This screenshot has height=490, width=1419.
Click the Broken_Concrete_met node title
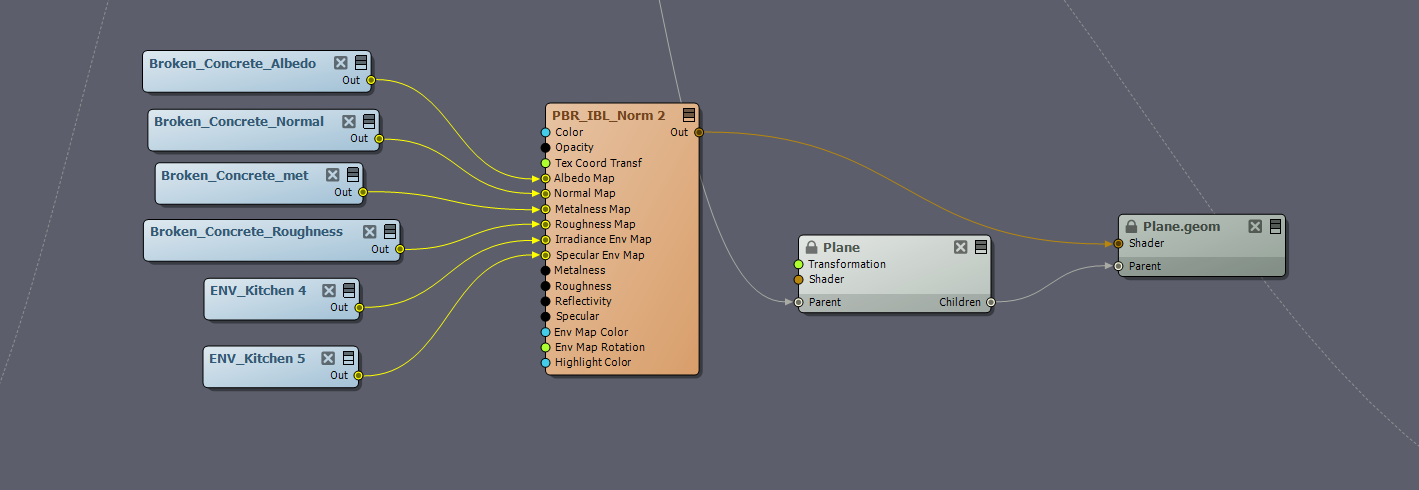(235, 175)
